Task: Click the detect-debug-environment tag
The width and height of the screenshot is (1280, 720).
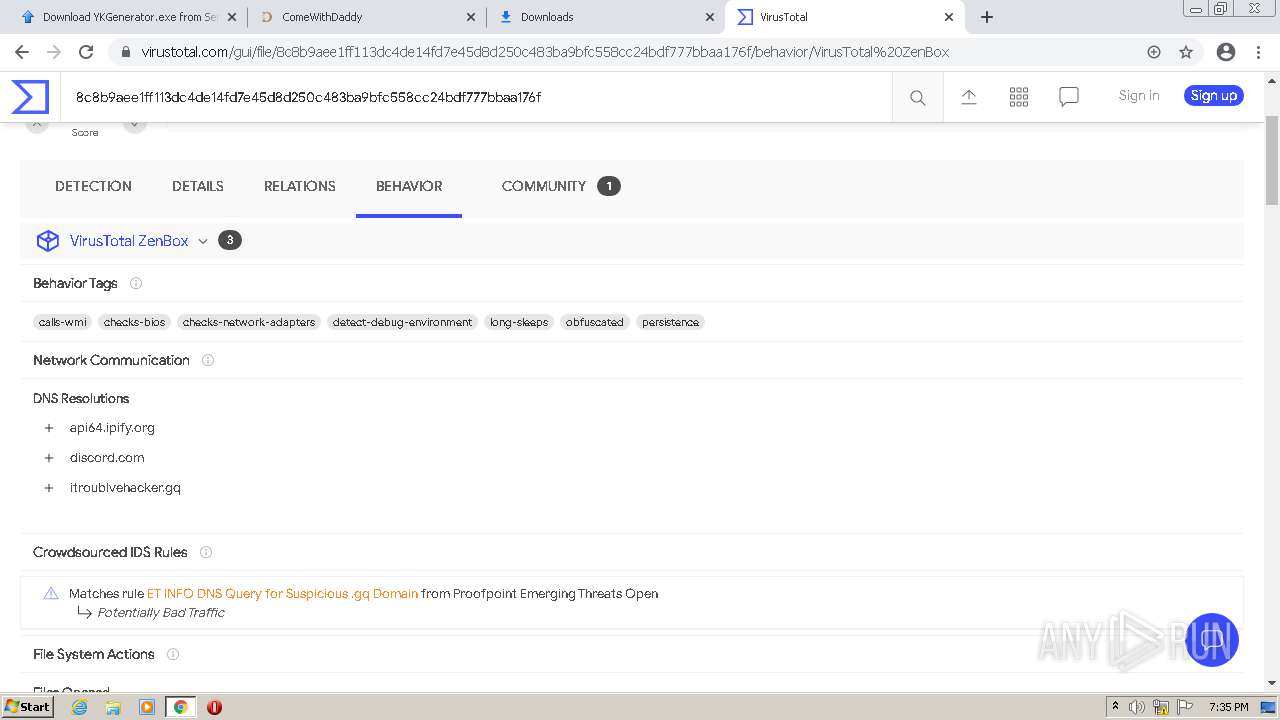Action: (x=402, y=322)
